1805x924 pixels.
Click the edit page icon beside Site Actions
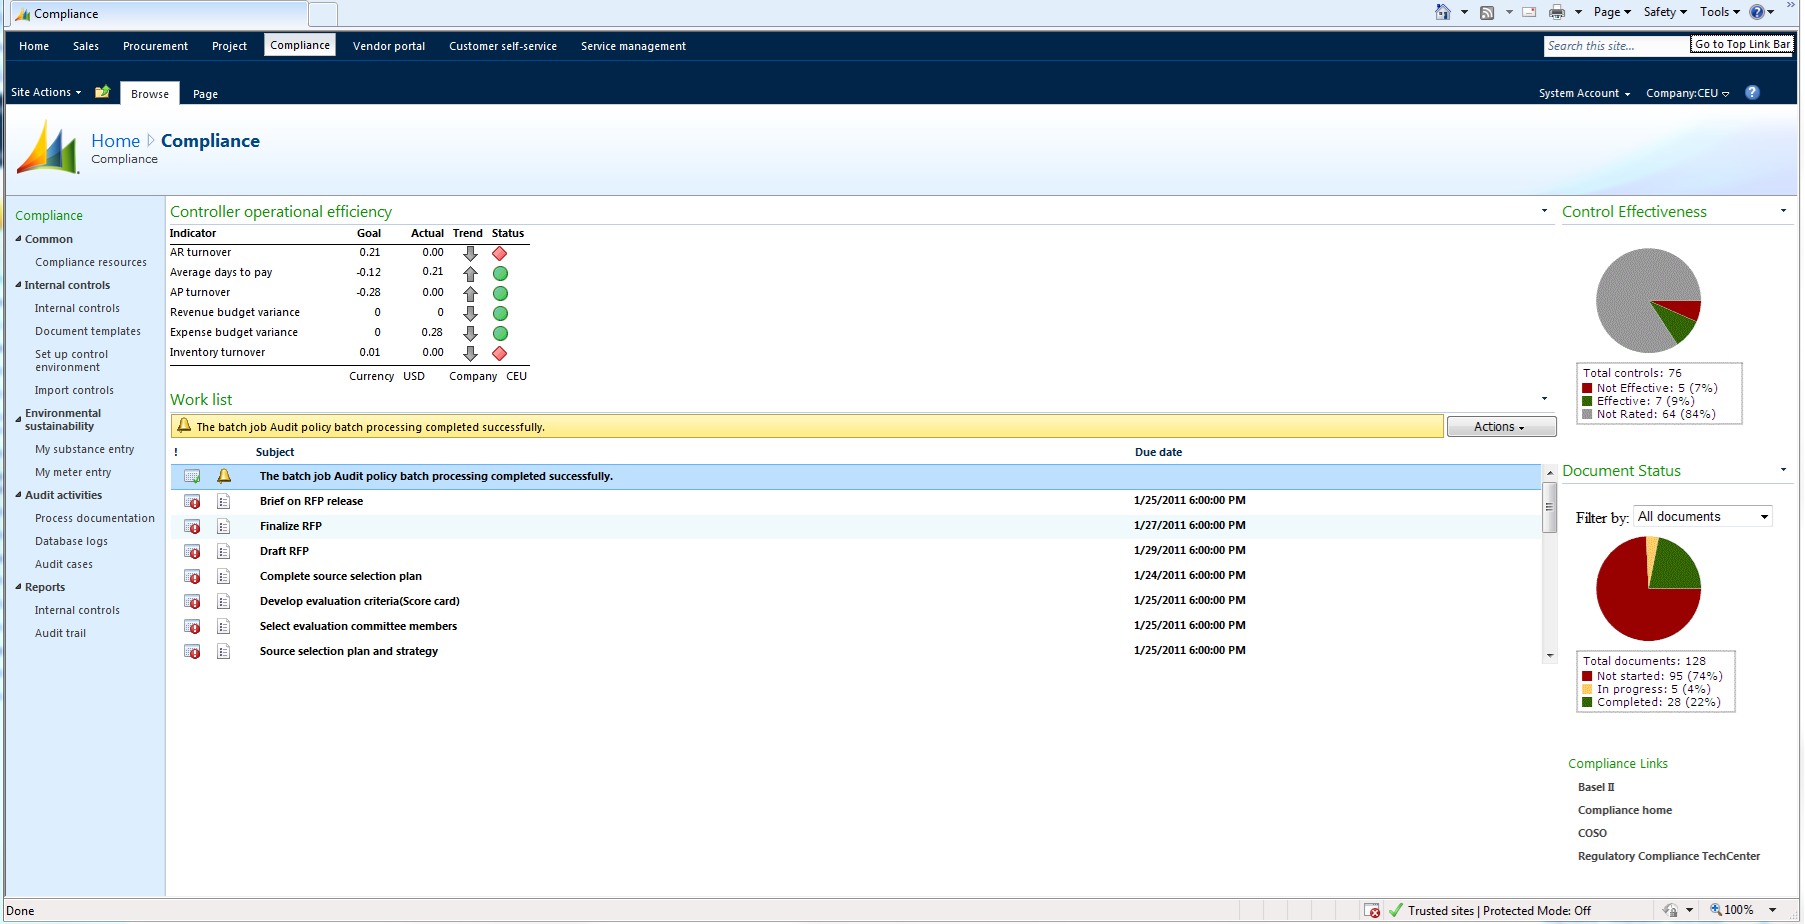tap(102, 91)
